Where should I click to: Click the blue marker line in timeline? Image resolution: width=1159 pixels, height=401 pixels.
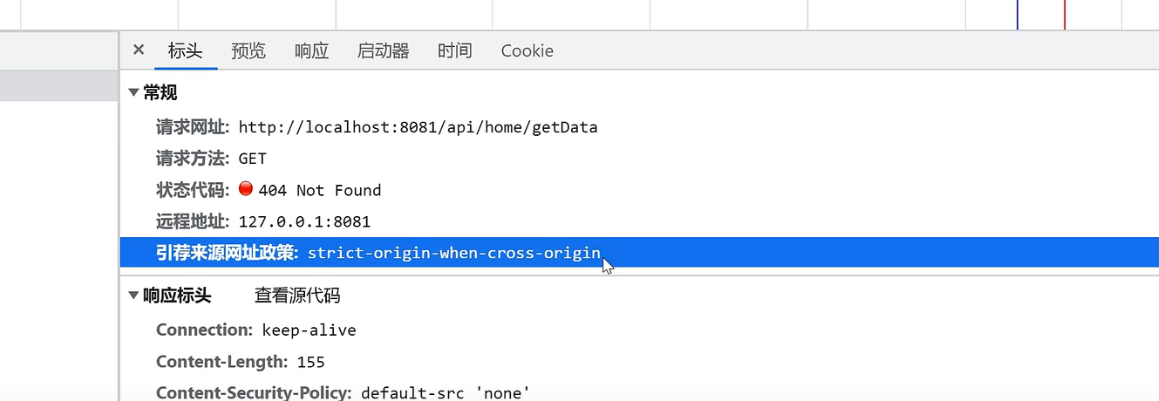(x=1017, y=15)
